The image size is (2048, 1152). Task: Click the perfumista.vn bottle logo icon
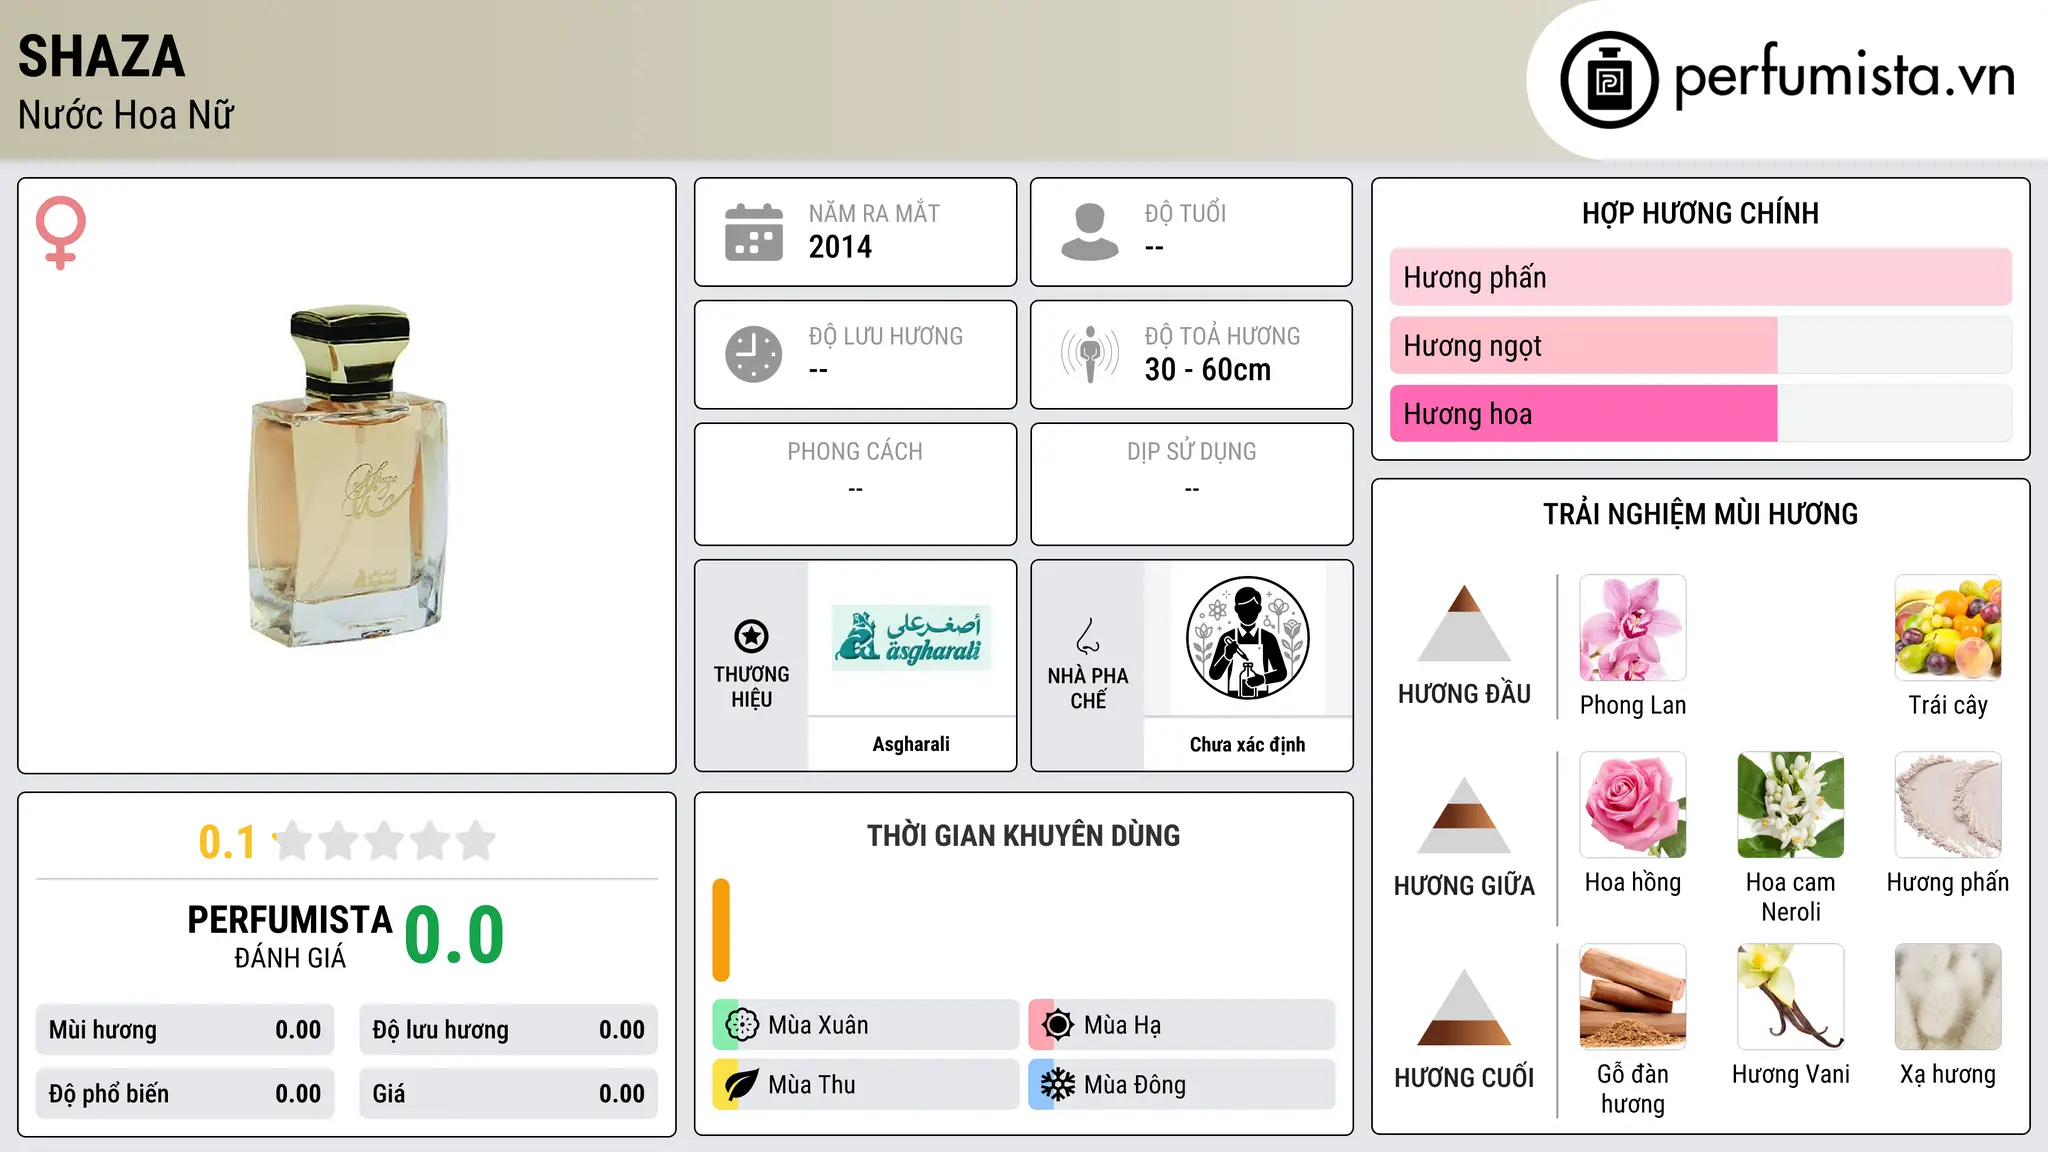coord(1609,80)
